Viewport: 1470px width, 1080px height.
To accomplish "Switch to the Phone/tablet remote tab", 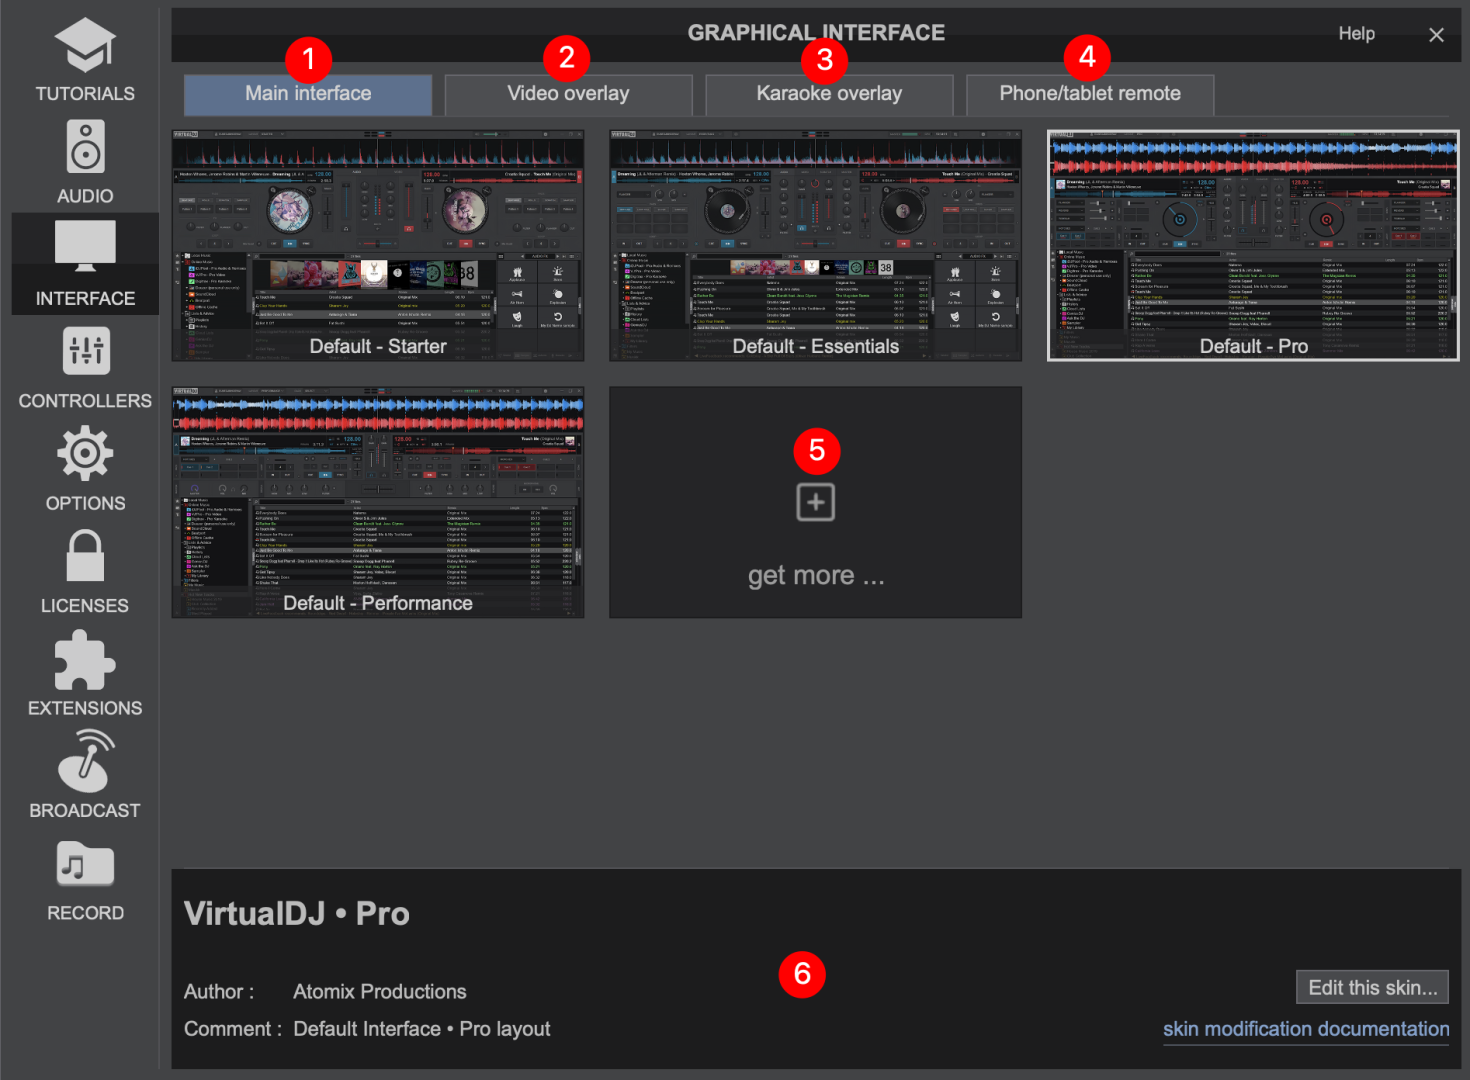I will click(1090, 94).
